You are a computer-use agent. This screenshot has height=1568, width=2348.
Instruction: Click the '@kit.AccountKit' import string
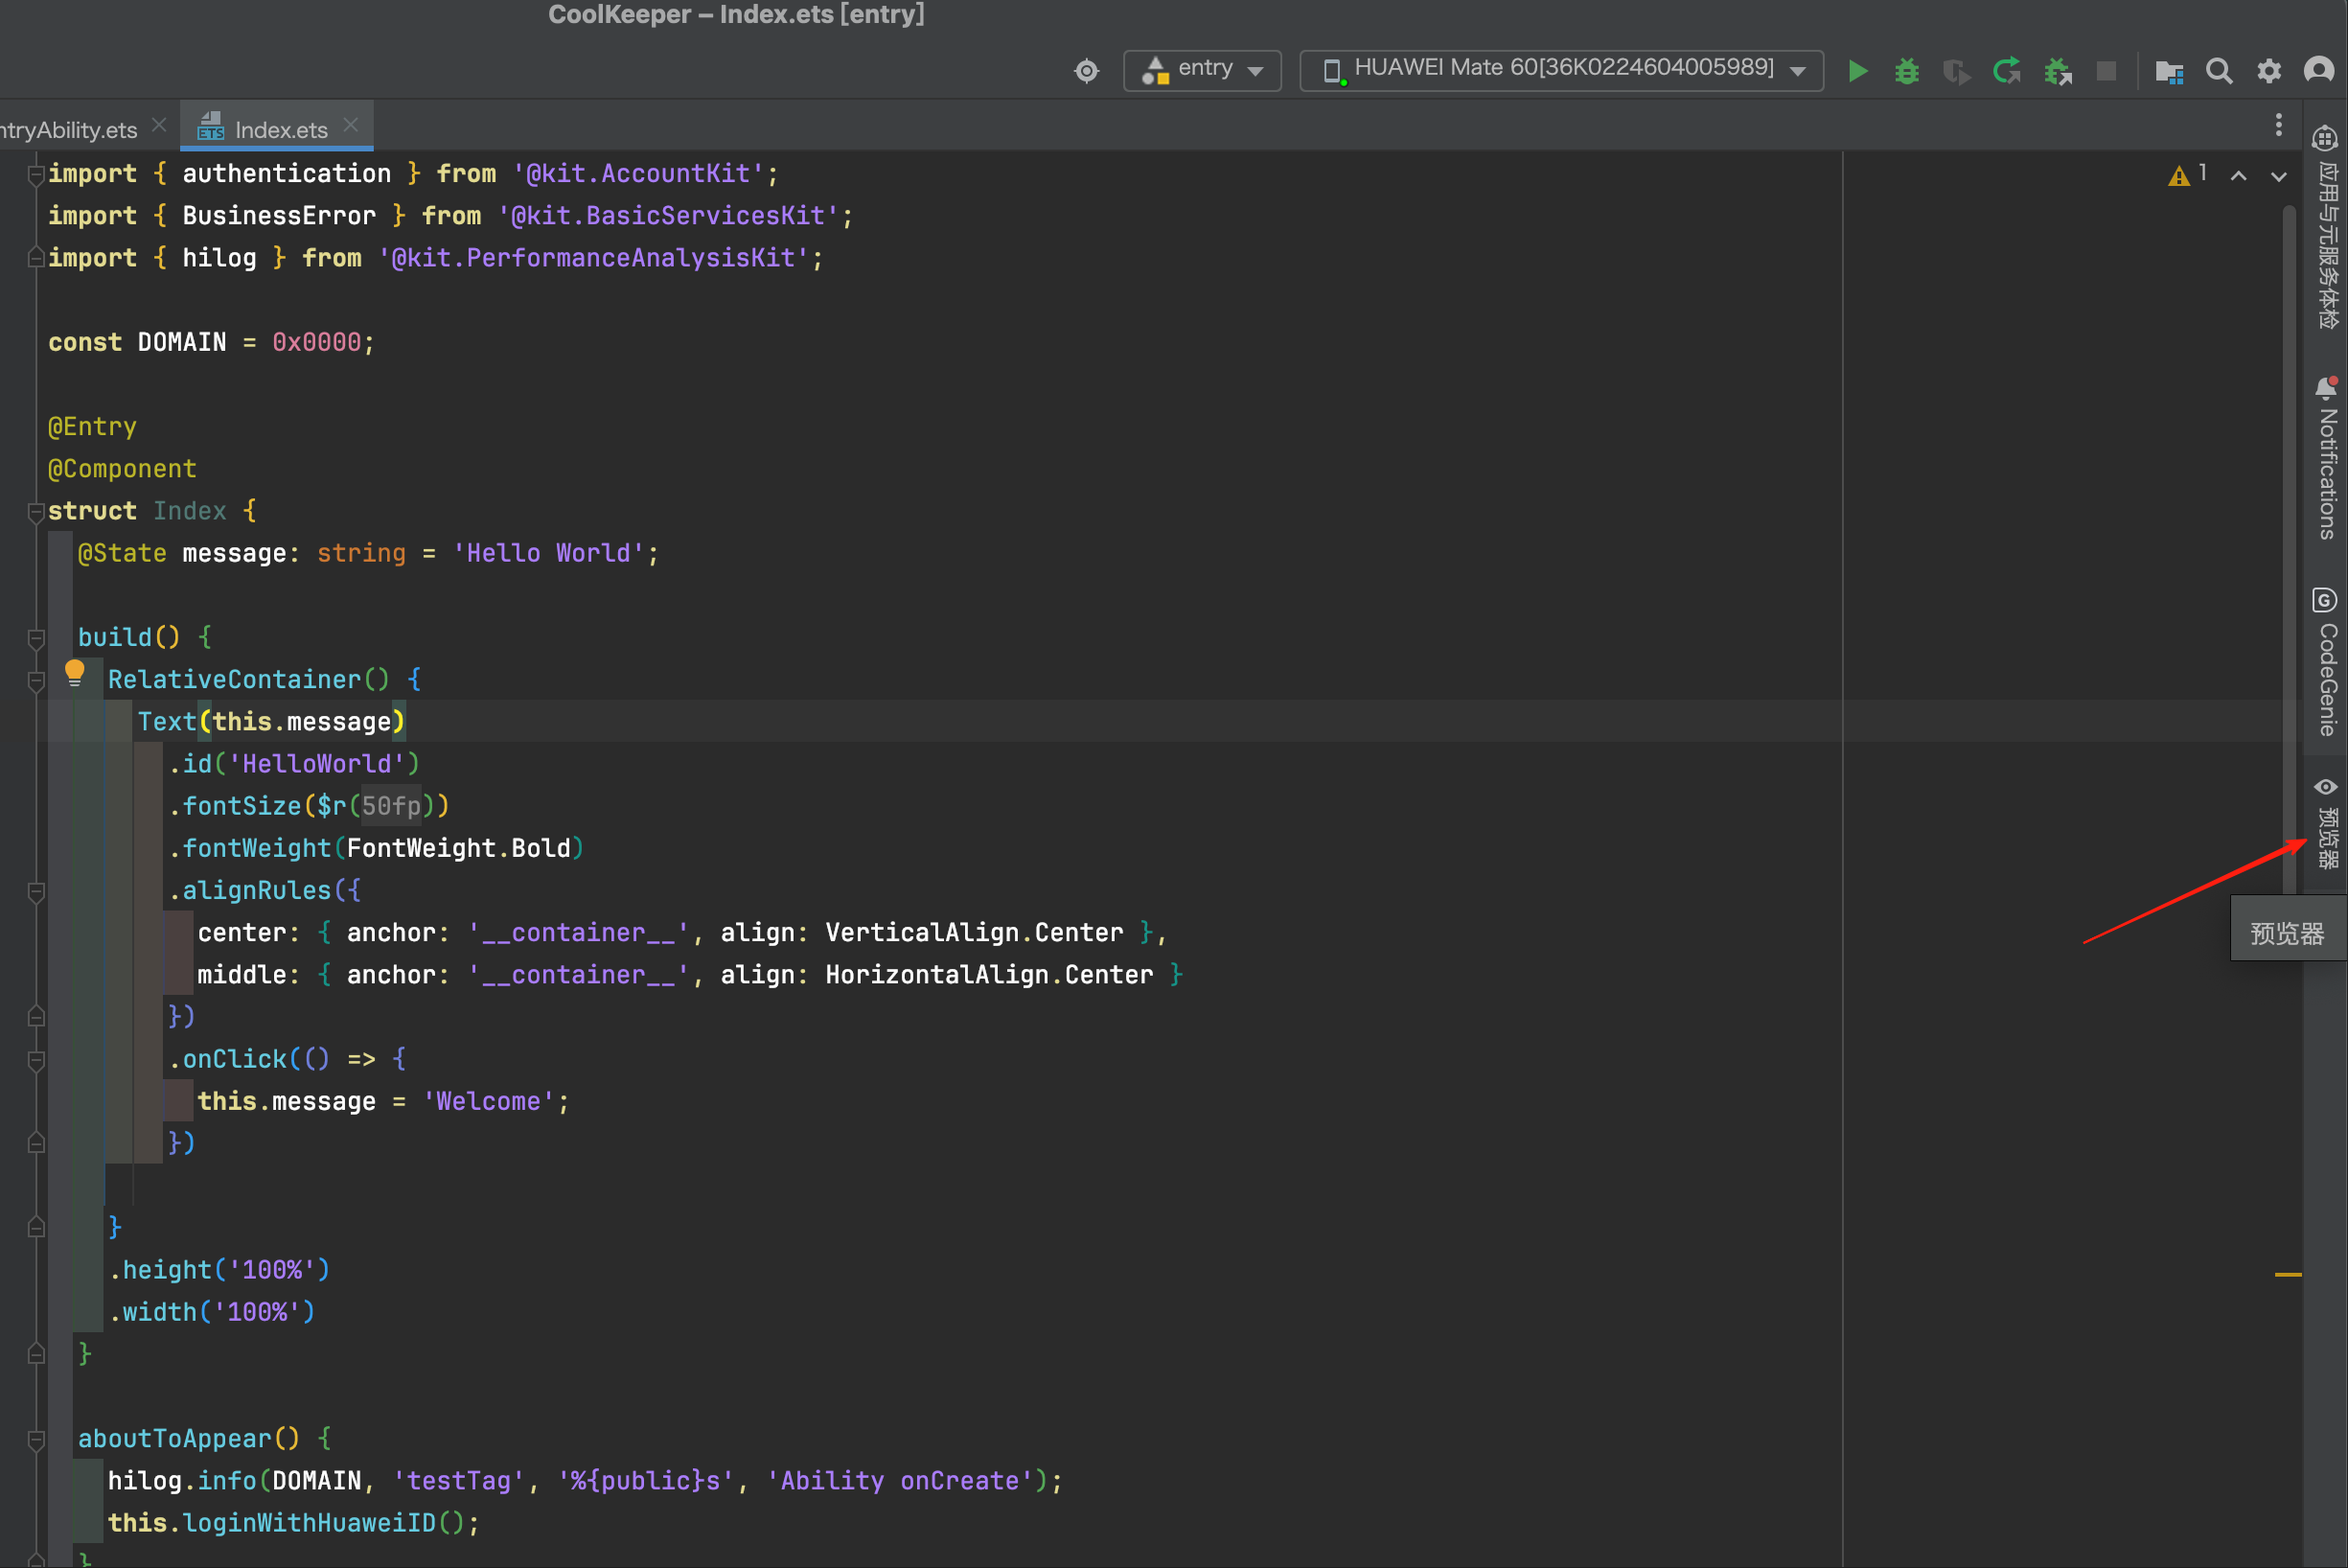pyautogui.click(x=638, y=174)
